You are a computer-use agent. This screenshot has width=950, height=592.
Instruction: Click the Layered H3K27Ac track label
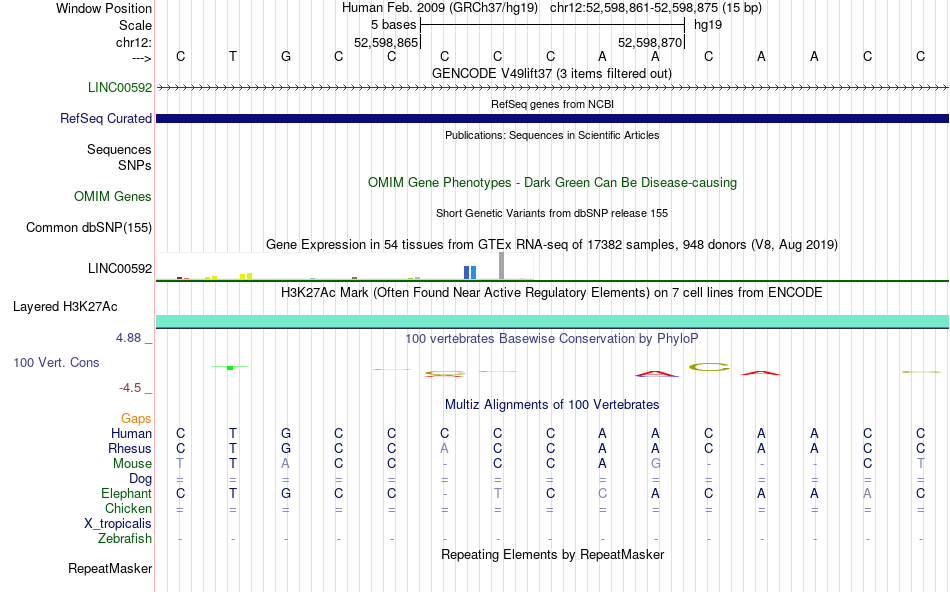pyautogui.click(x=65, y=307)
